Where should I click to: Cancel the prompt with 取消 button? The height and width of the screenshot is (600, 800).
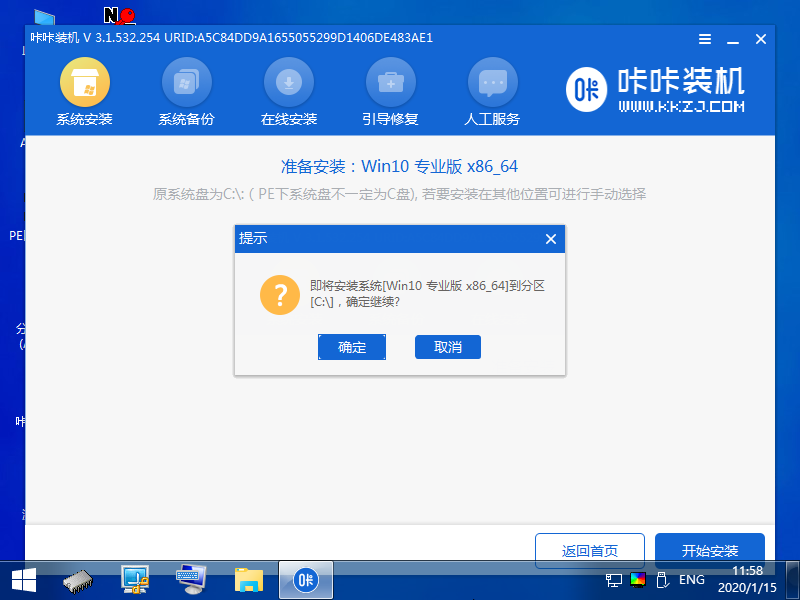coord(448,347)
